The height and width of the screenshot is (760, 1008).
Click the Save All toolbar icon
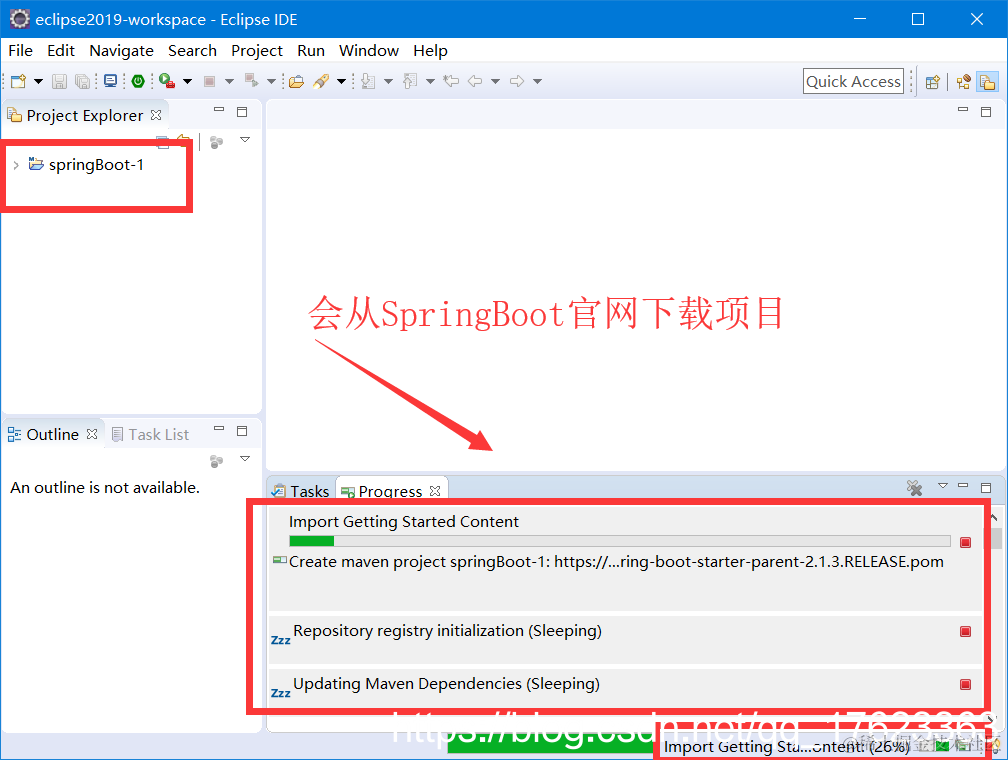click(82, 81)
